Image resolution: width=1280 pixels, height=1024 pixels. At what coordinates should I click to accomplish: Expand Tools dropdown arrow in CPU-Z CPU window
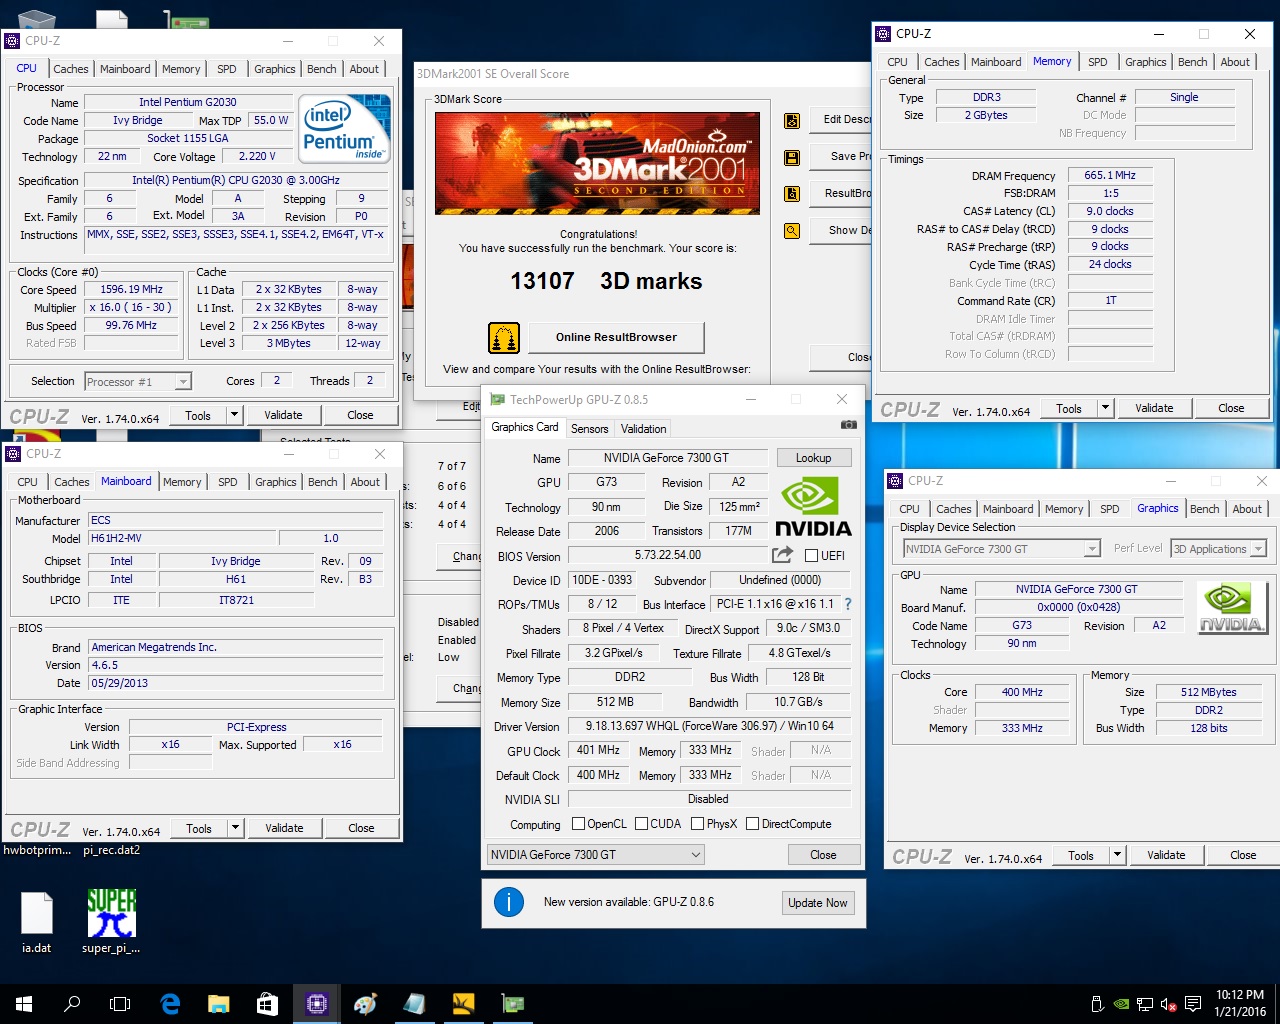[234, 415]
